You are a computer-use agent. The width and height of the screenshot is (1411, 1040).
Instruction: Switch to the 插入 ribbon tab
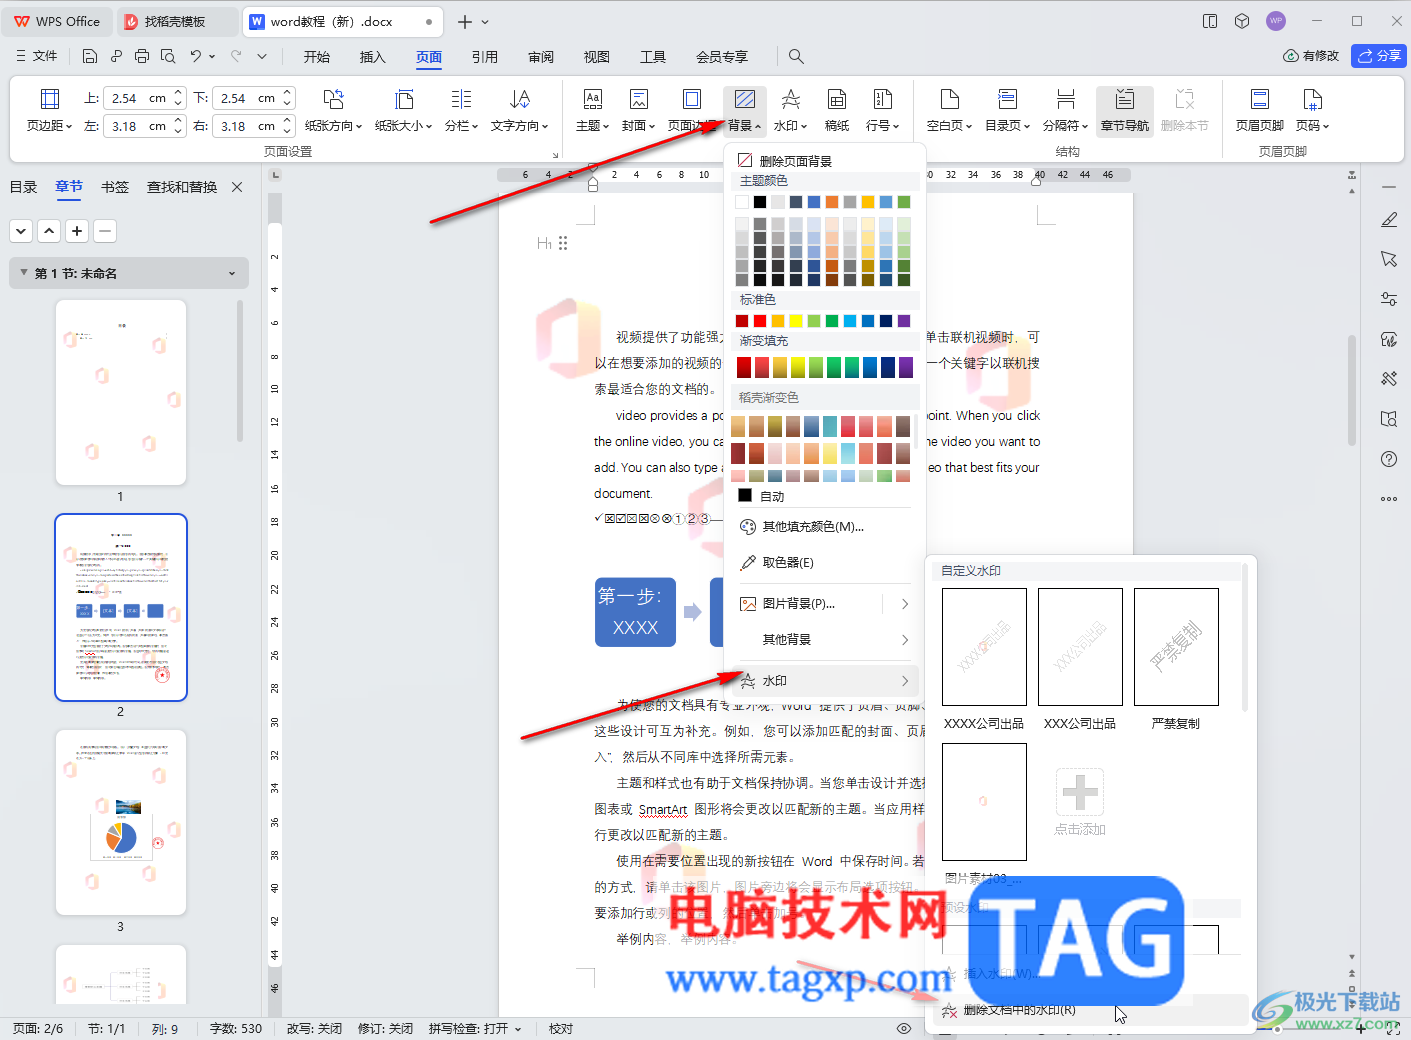coord(373,57)
